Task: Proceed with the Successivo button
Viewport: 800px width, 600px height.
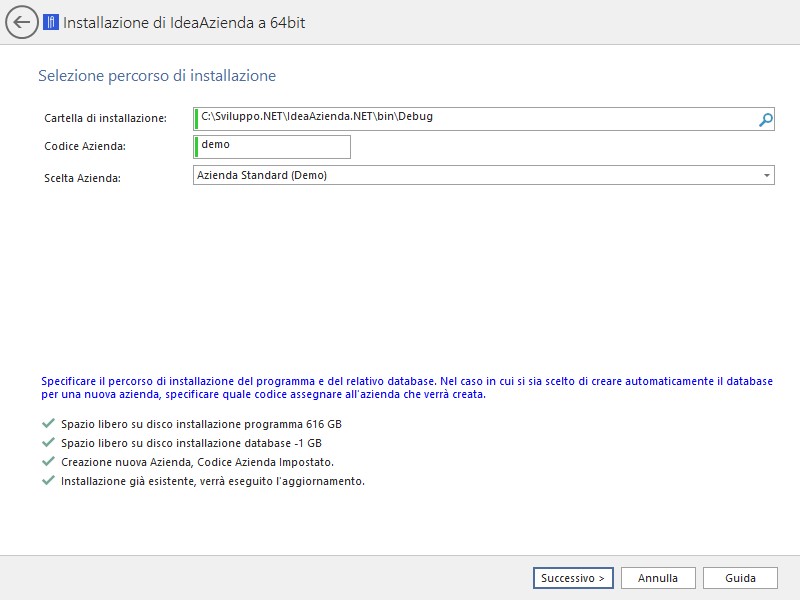Action: (573, 578)
